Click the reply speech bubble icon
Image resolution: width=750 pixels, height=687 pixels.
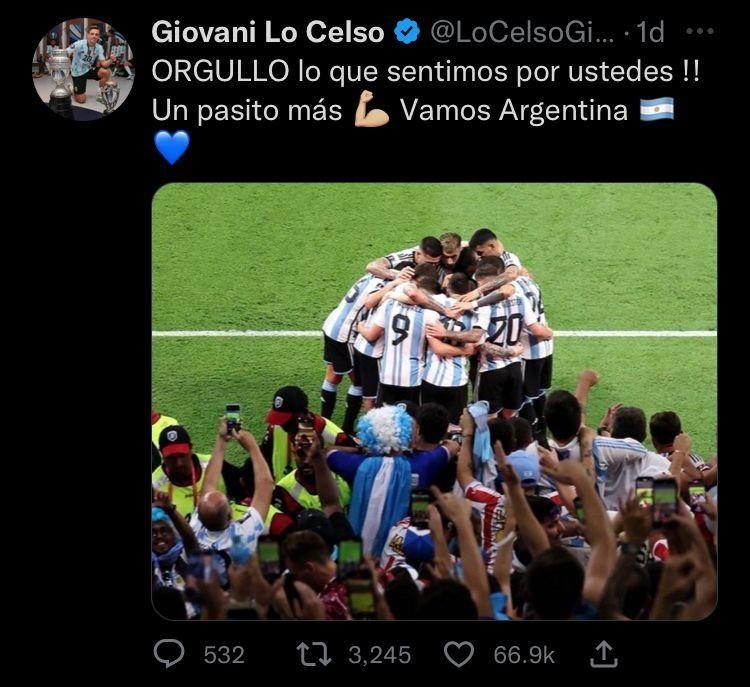(169, 654)
